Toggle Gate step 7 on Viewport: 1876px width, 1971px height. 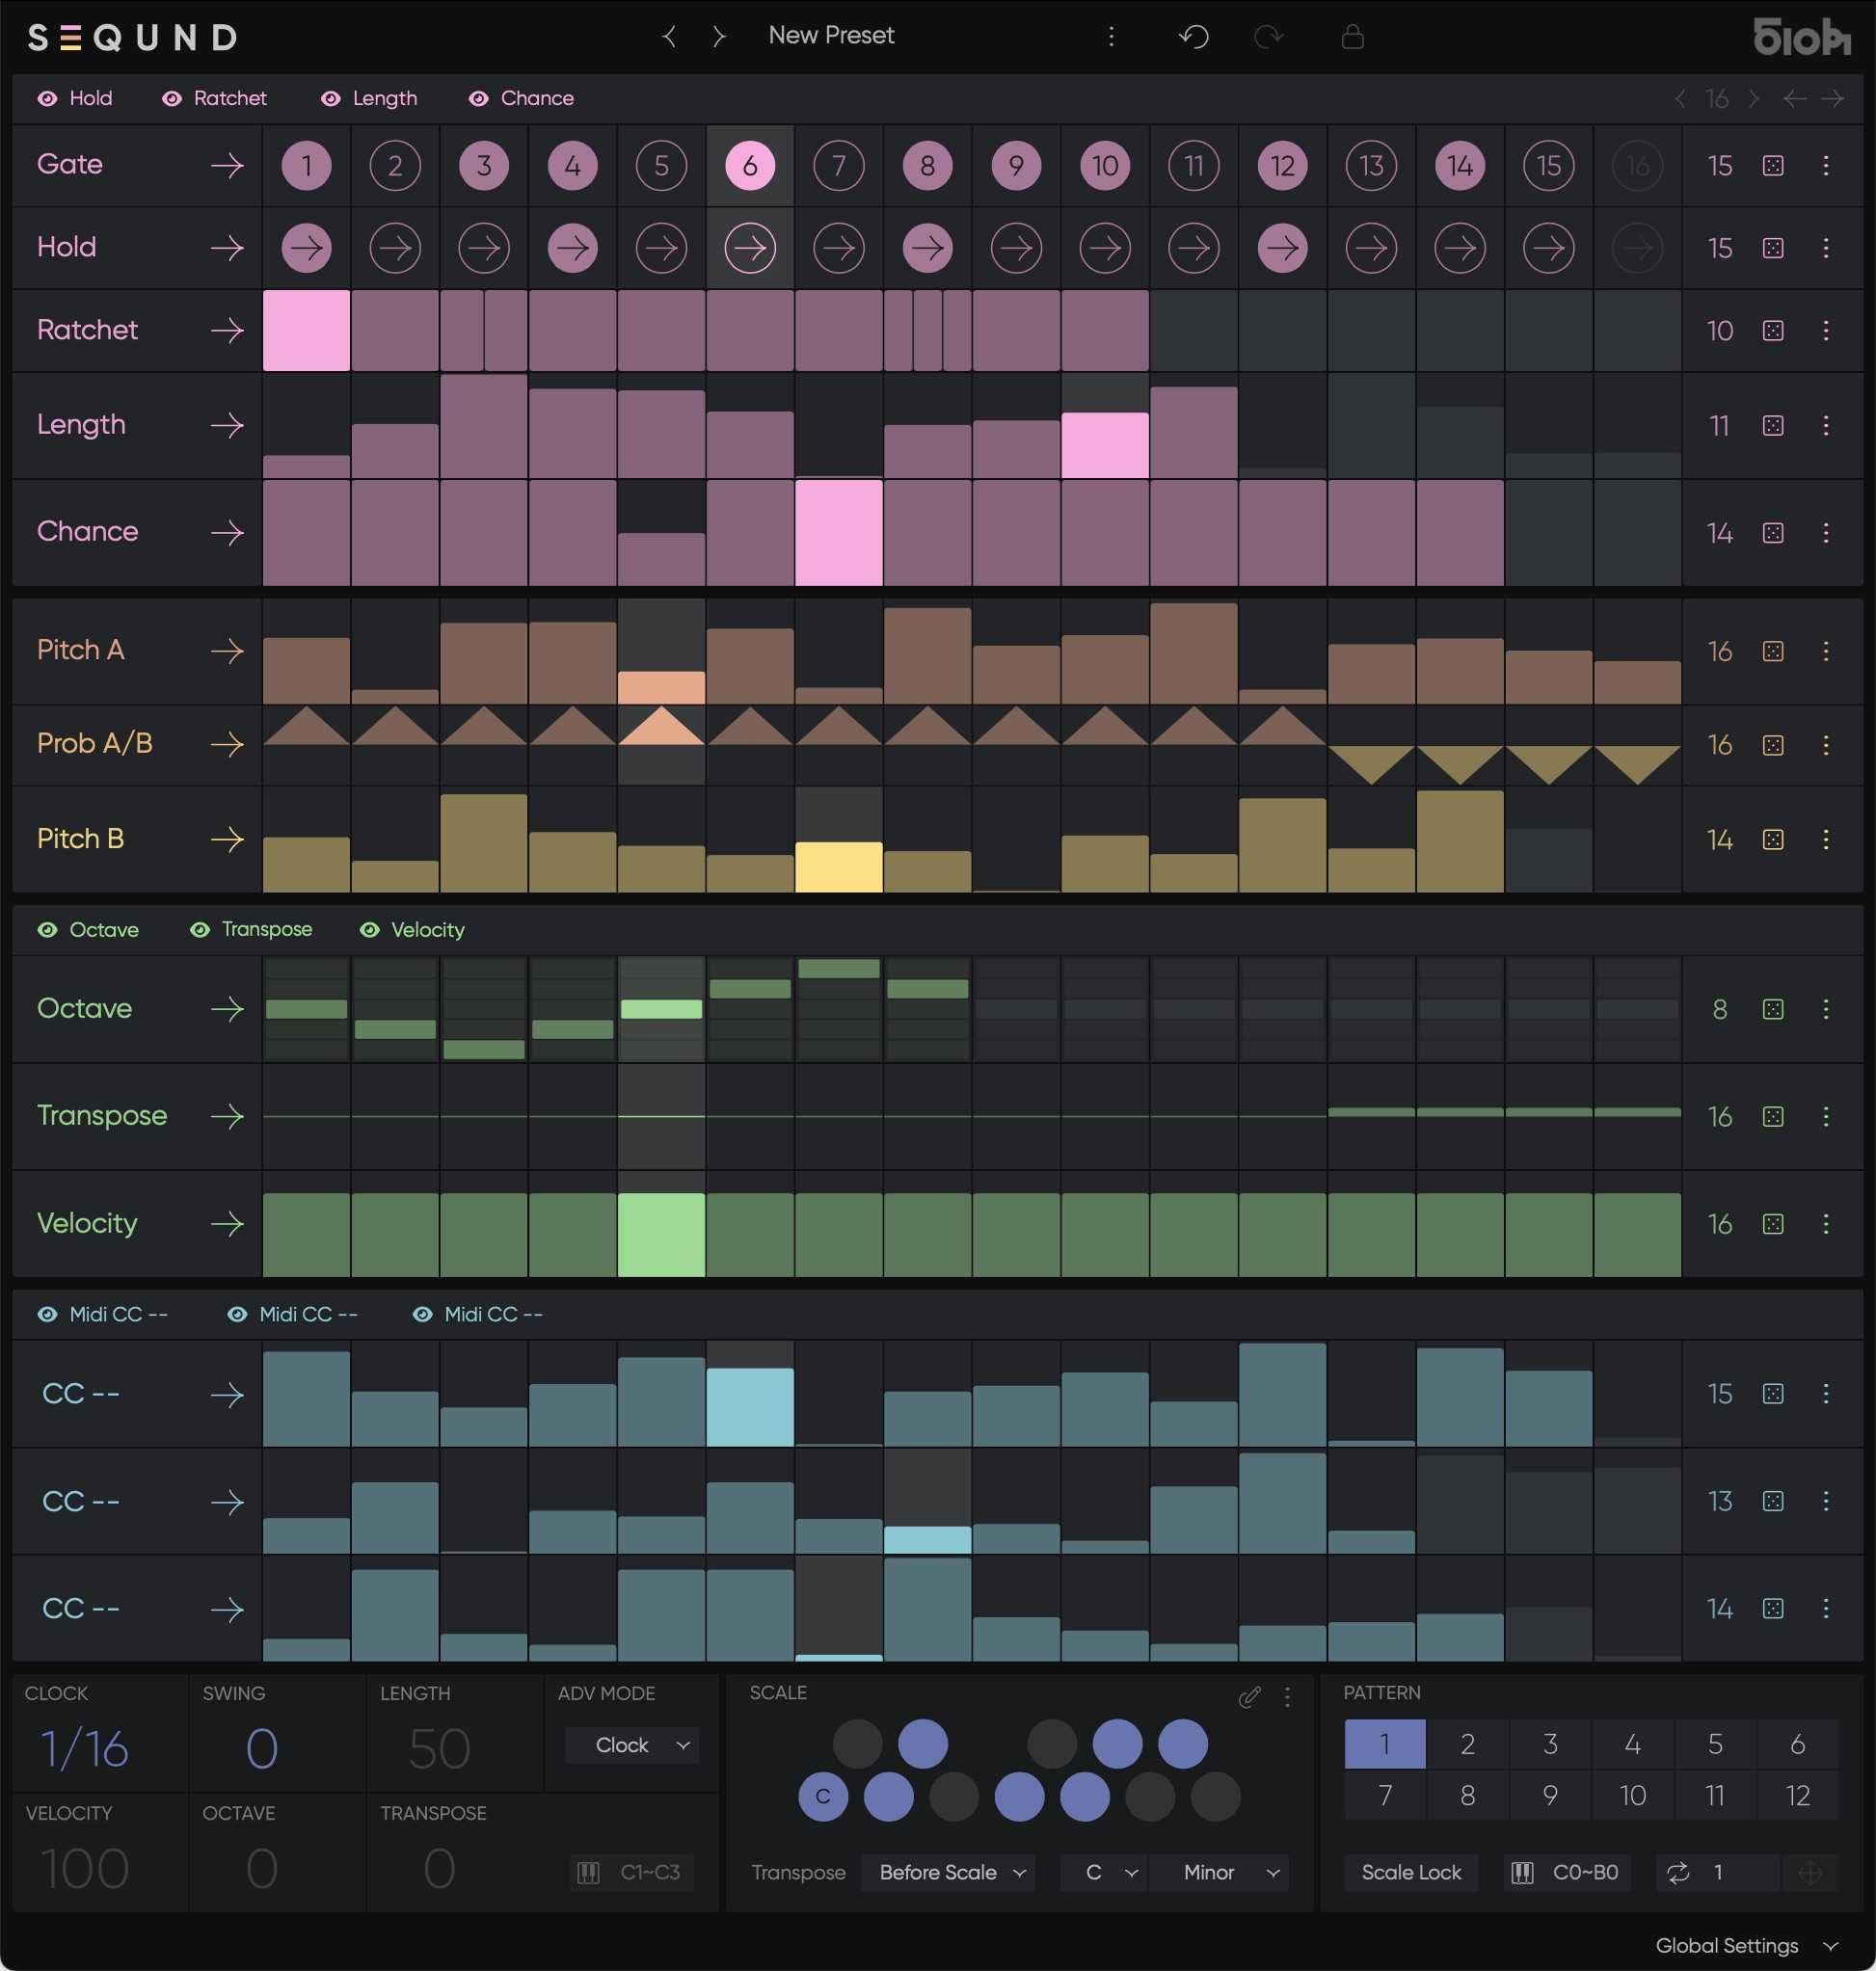pos(838,166)
